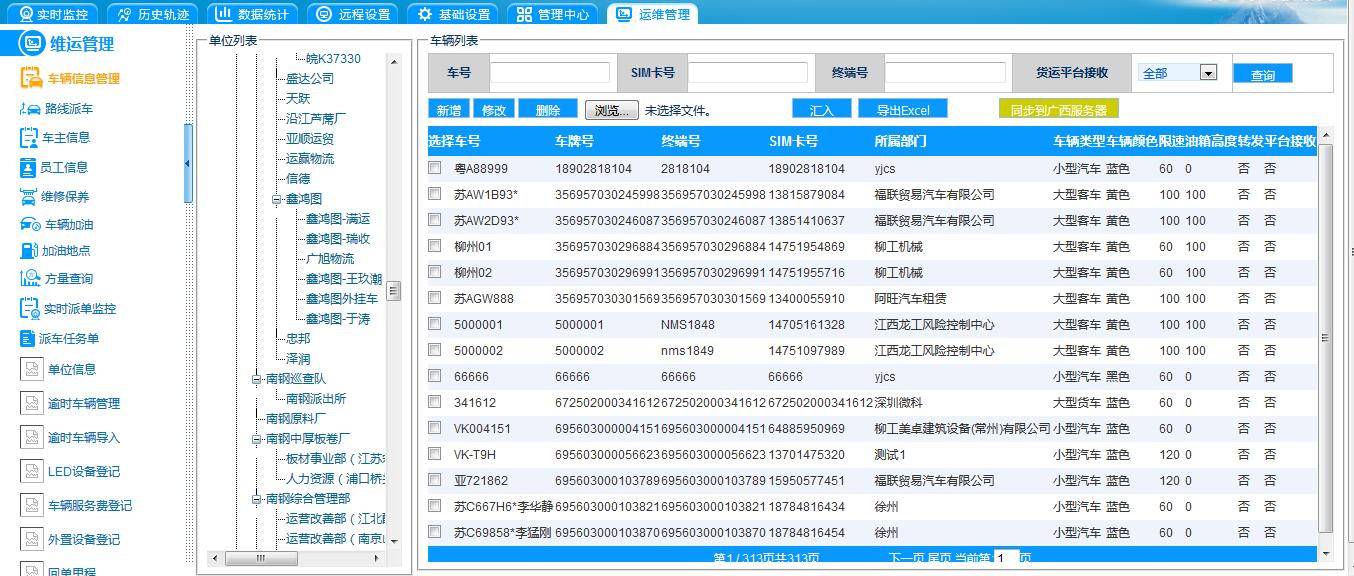Screen dimensions: 1354x576
Task: Select the 加油地点 fuel station icon
Action: [29, 251]
